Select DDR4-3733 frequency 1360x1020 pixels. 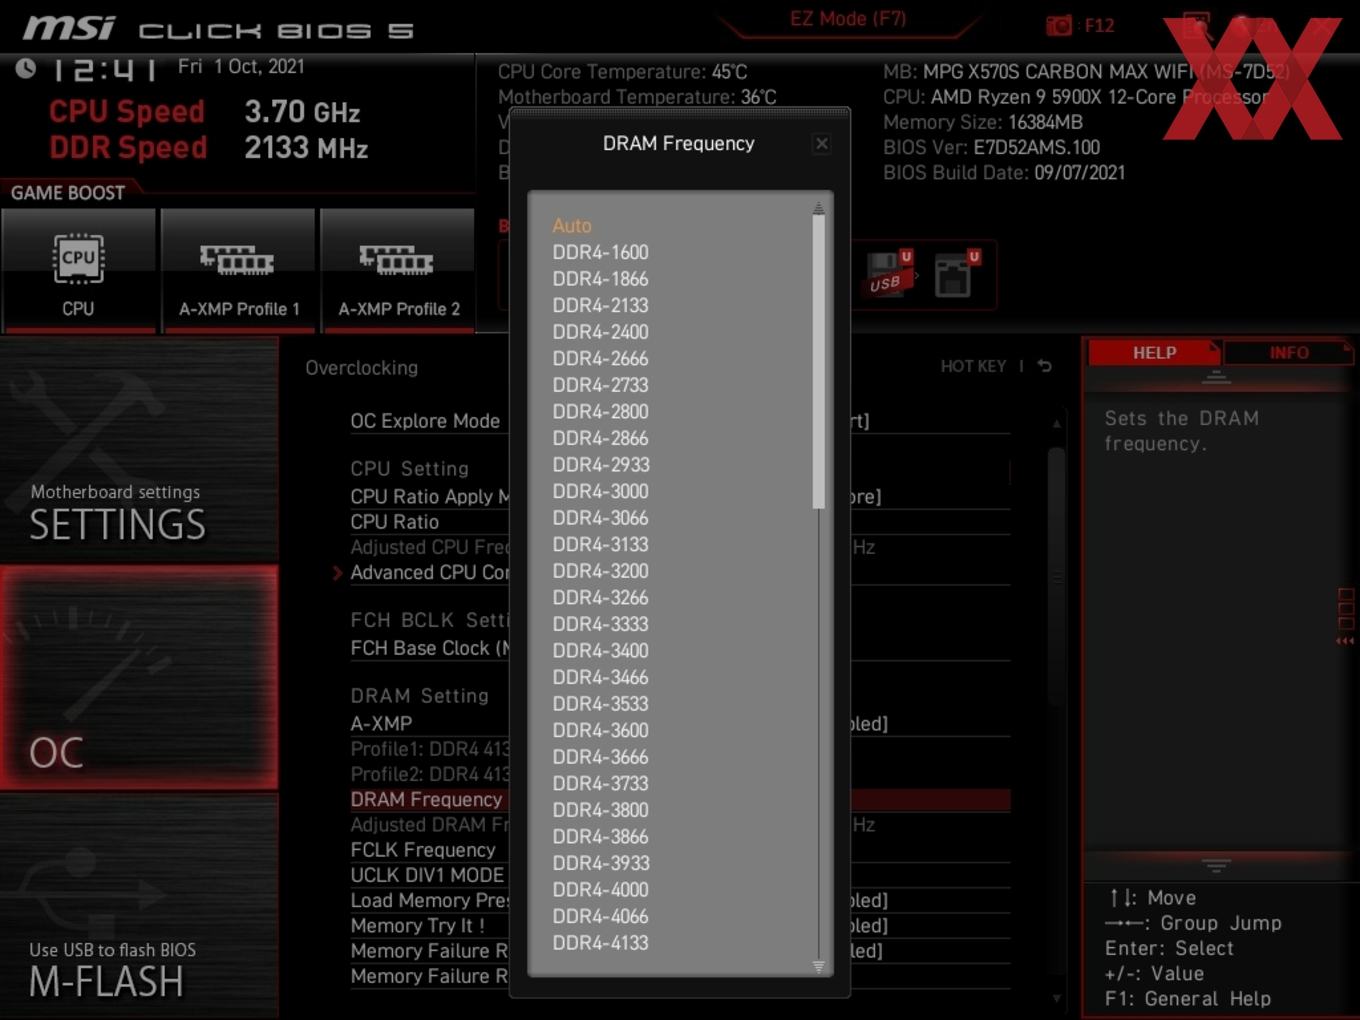(x=600, y=784)
